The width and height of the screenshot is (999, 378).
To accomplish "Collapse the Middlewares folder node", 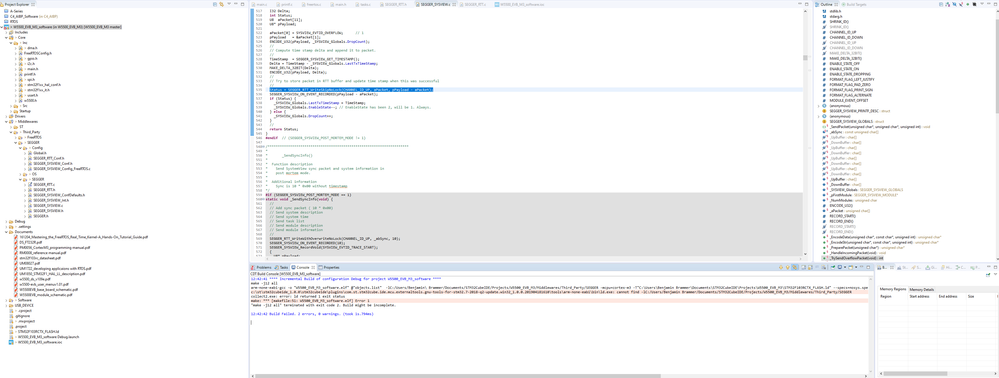I will [6, 121].
